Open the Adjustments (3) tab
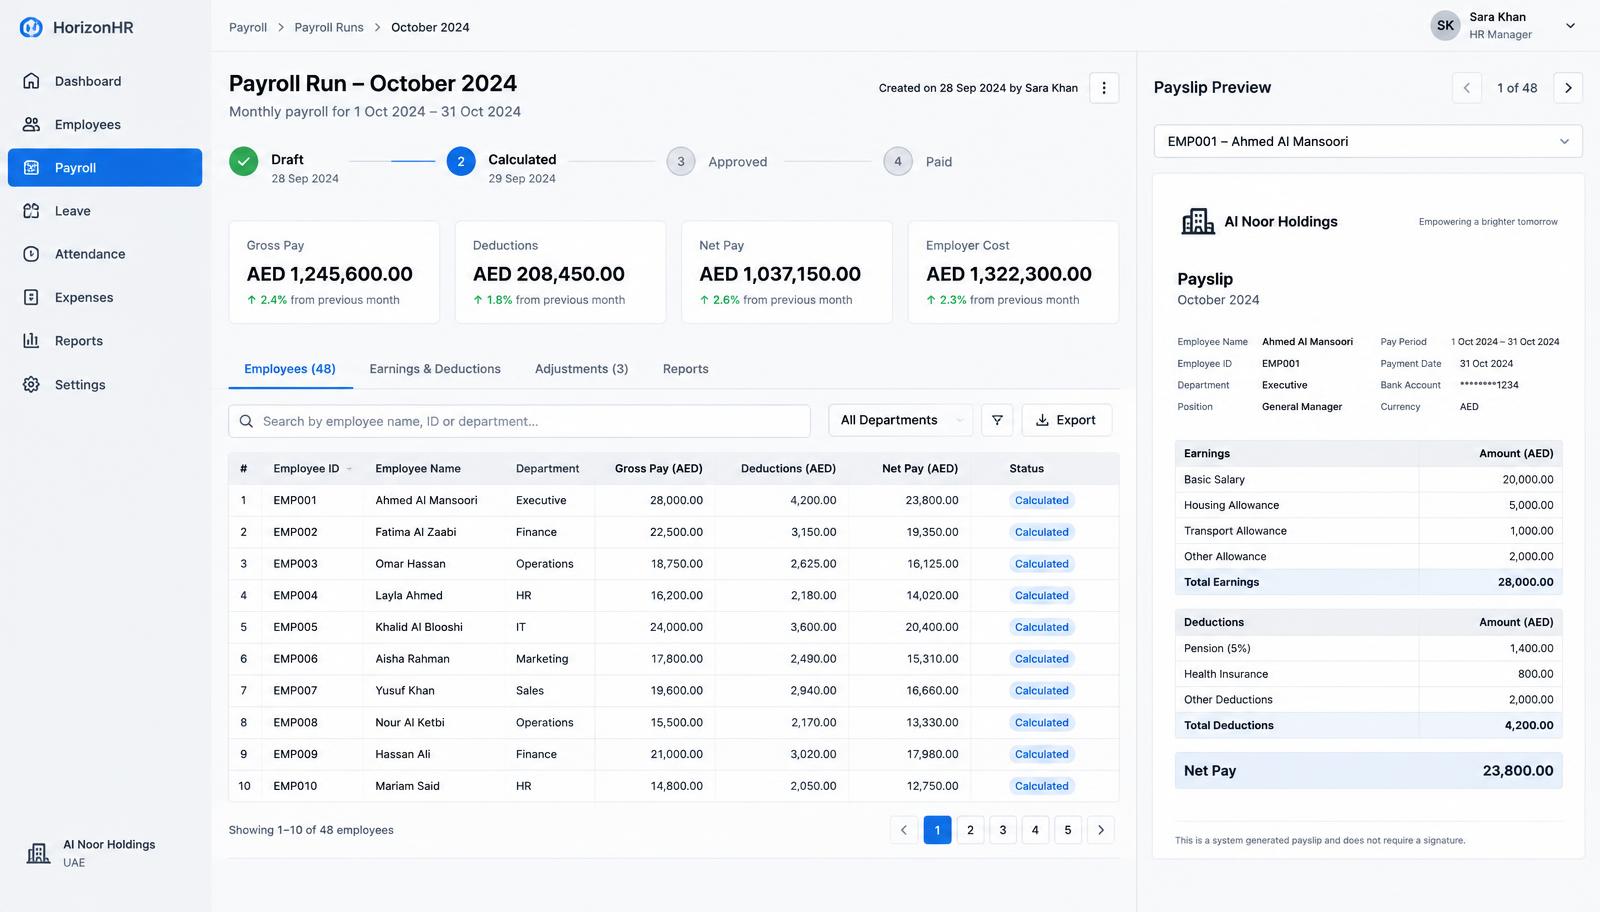Image resolution: width=1600 pixels, height=912 pixels. (x=581, y=369)
